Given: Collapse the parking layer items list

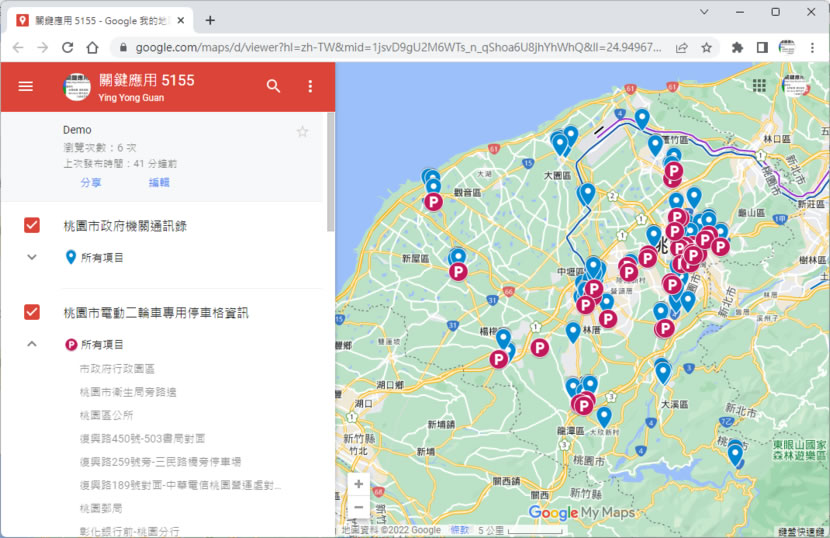Looking at the screenshot, I should point(32,344).
